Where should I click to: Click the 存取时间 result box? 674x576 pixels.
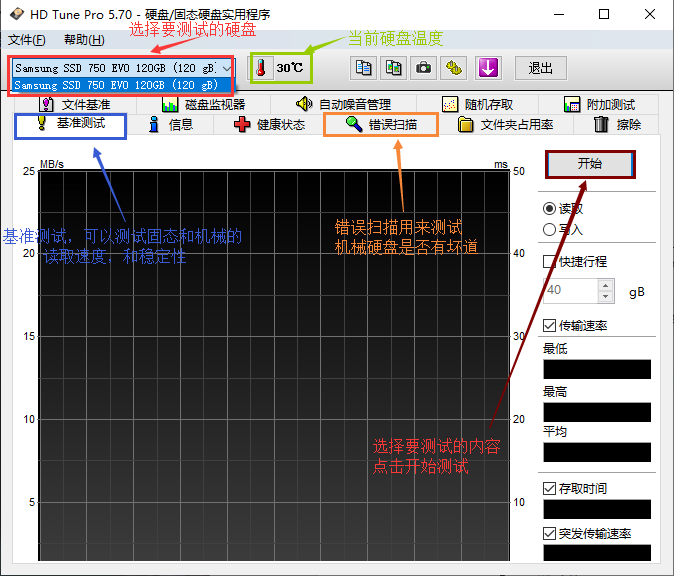pos(597,509)
